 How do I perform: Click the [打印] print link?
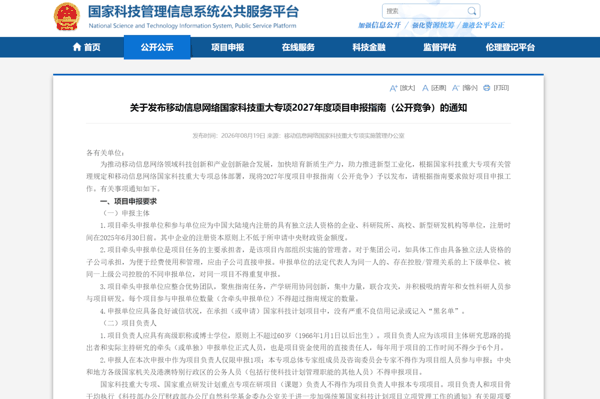click(x=501, y=88)
